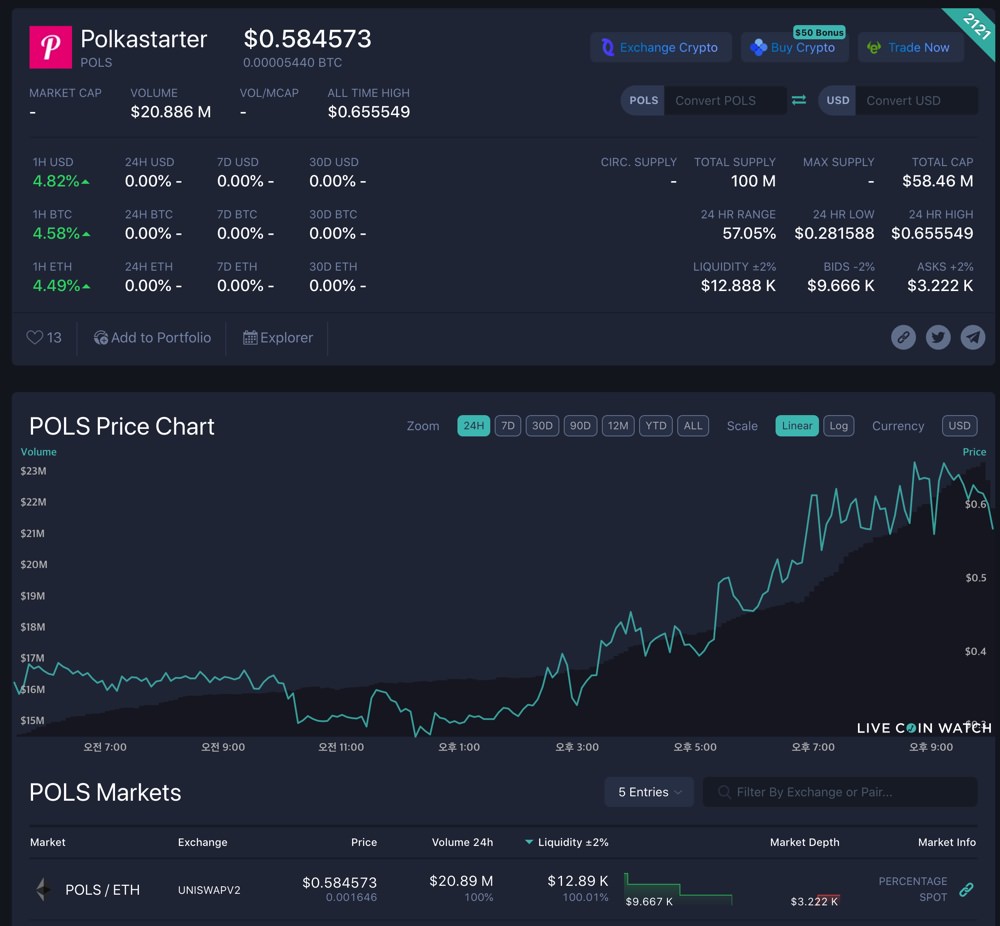The image size is (1000, 926).
Task: Copy the page link via the chain icon
Action: click(903, 337)
